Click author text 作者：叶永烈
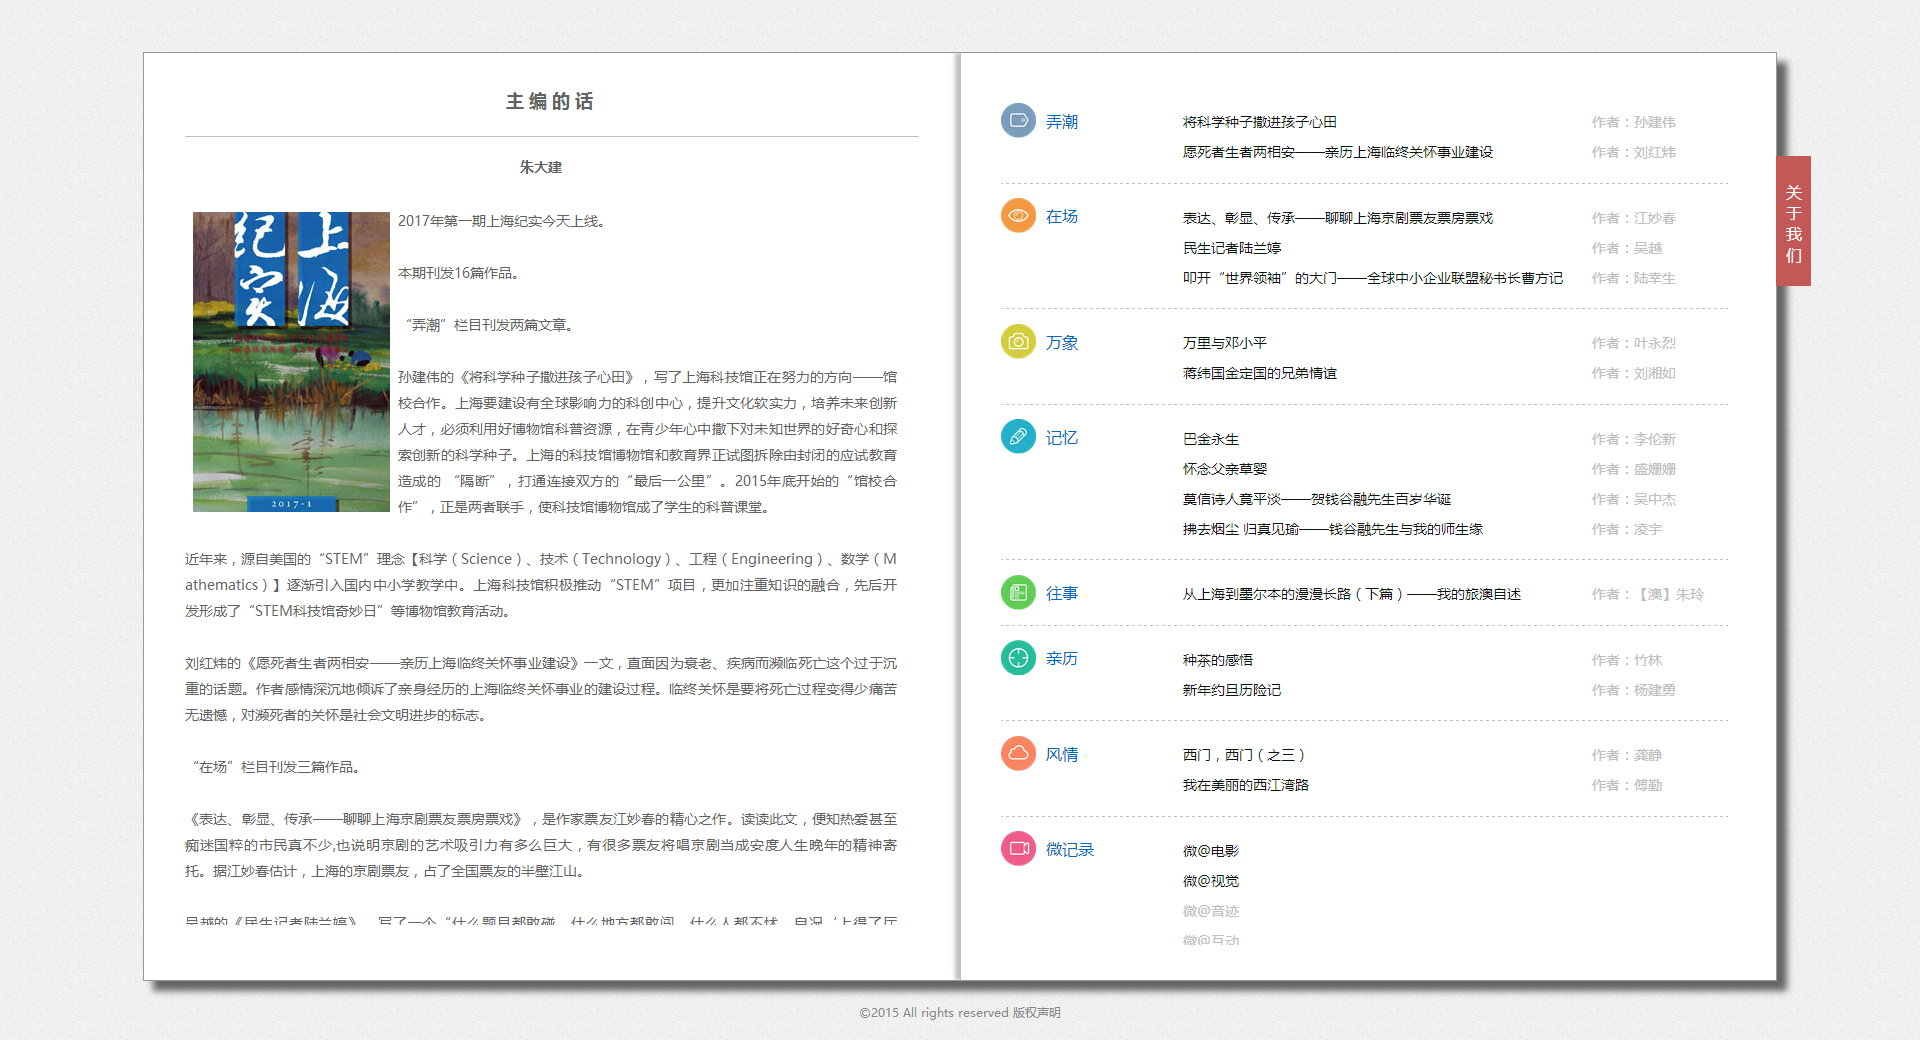Image resolution: width=1920 pixels, height=1040 pixels. [1634, 343]
